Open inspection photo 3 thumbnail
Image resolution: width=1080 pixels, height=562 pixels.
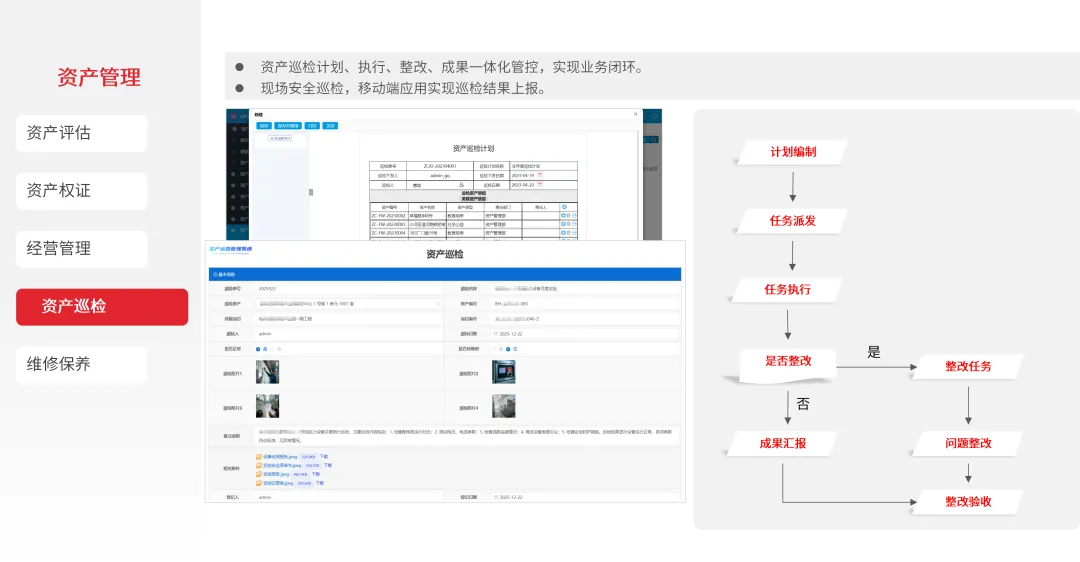point(267,406)
